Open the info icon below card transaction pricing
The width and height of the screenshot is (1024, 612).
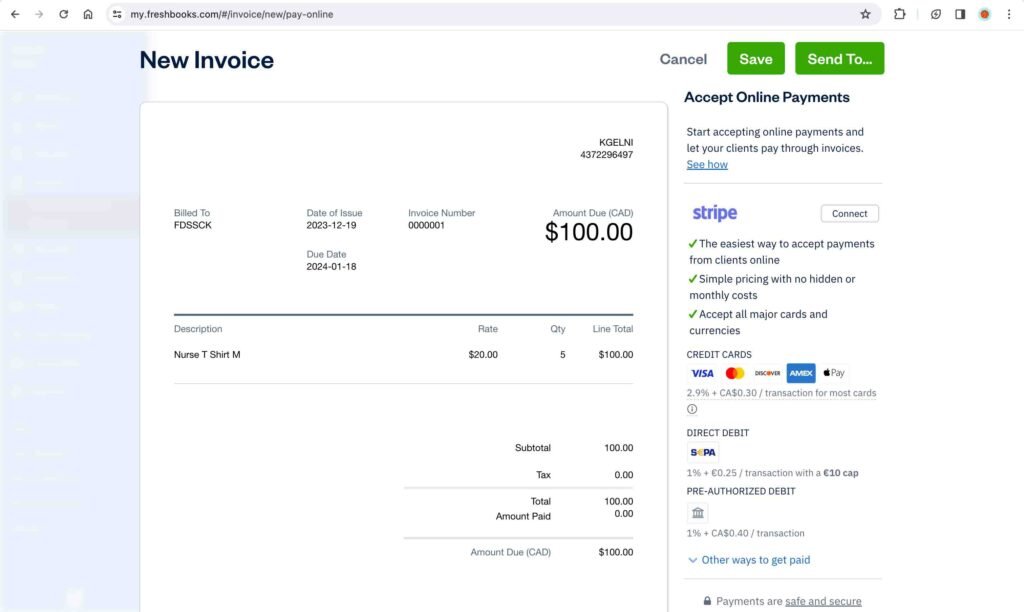coord(691,408)
